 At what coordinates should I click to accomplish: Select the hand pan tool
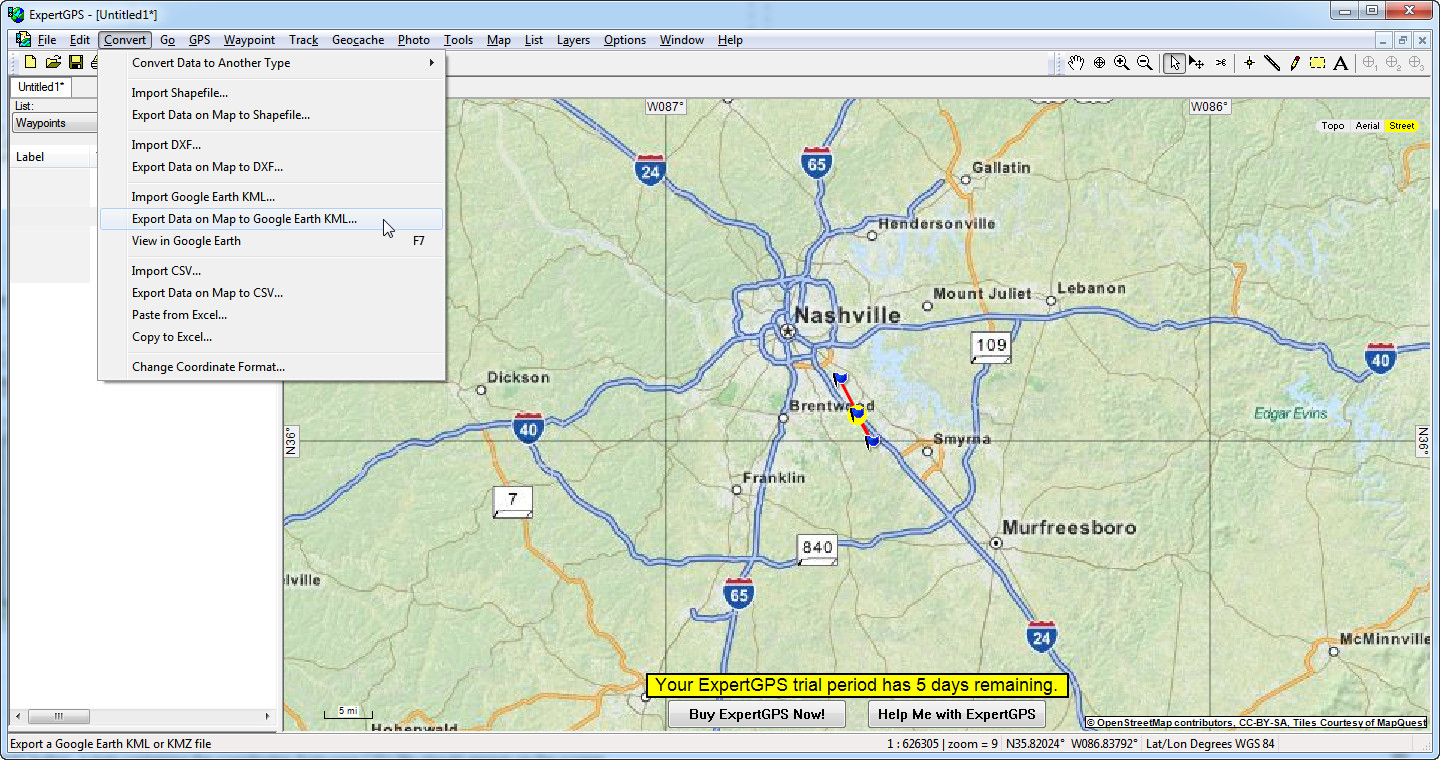[1076, 63]
